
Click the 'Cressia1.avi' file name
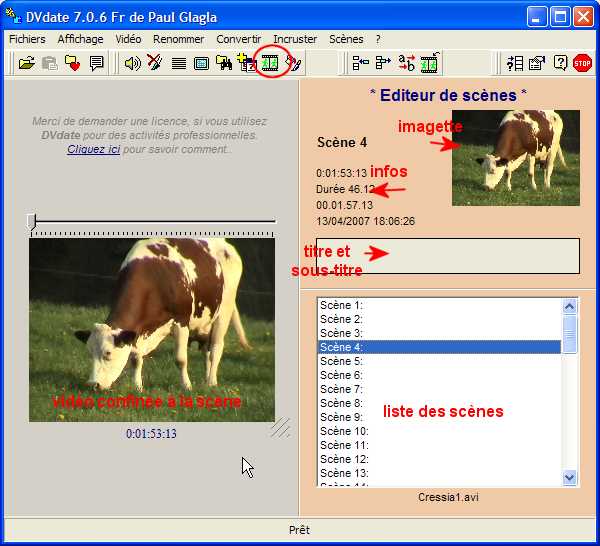[448, 497]
